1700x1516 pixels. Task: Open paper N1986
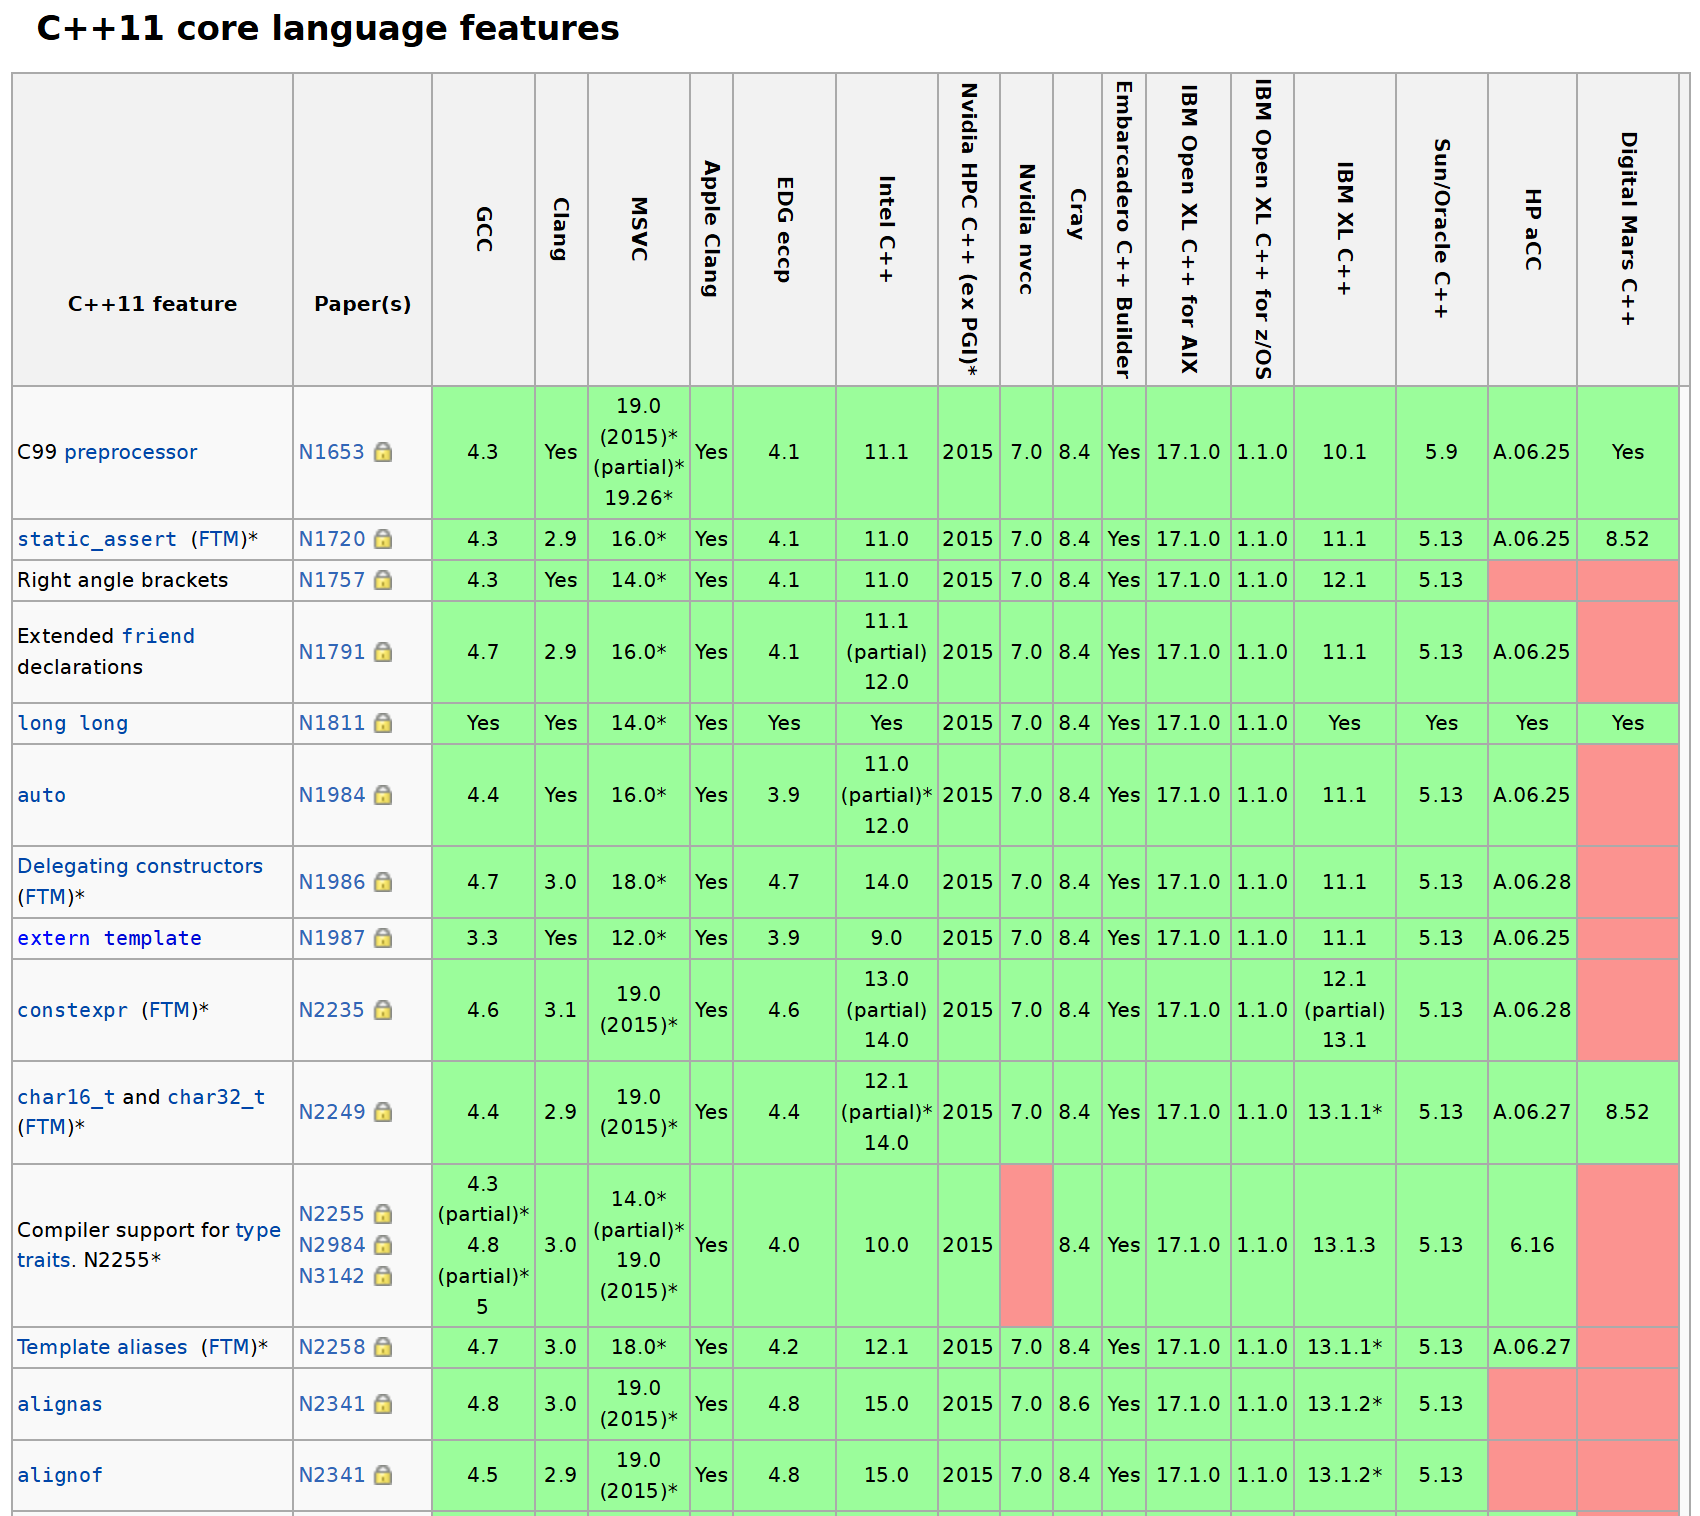(332, 882)
